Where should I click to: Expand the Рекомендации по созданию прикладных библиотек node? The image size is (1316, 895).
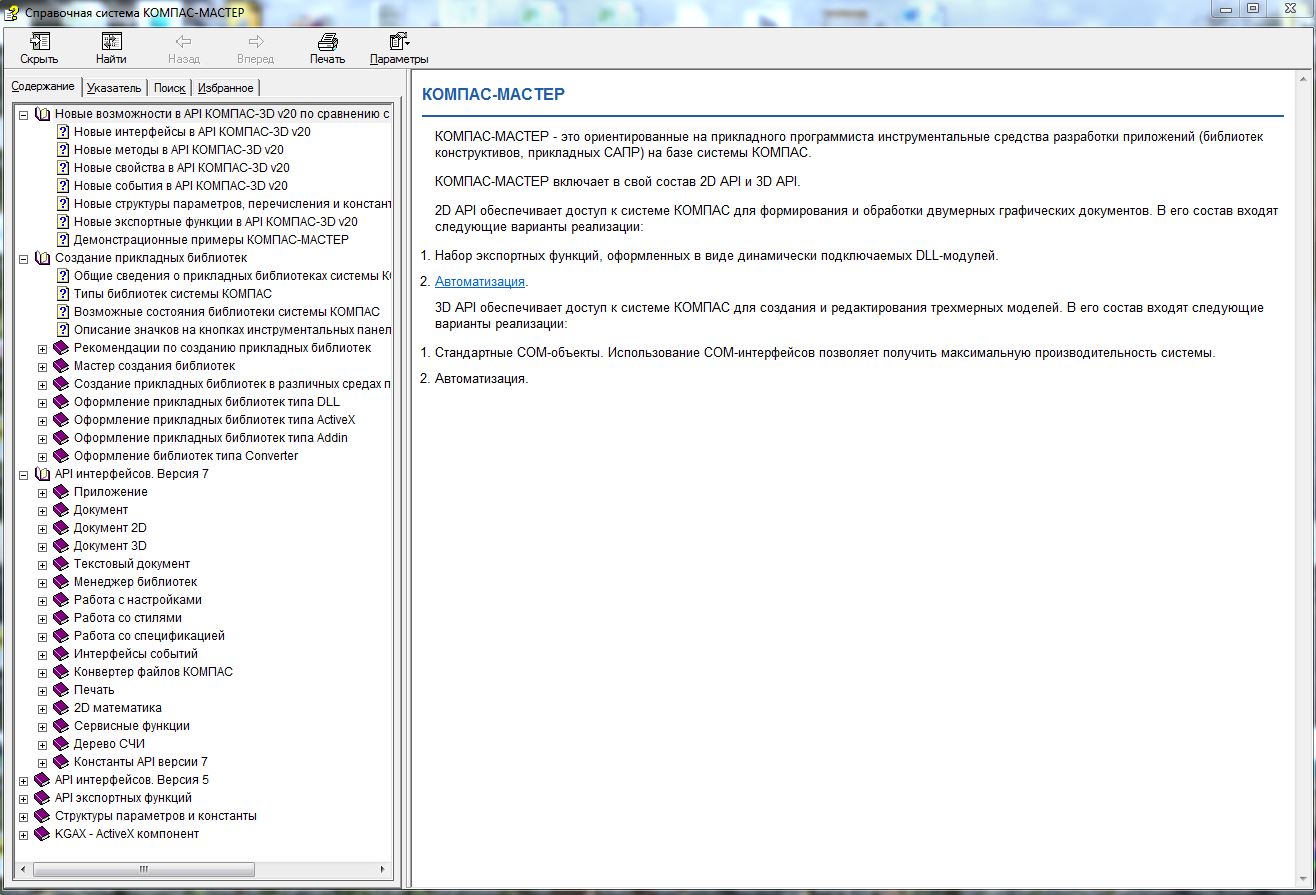tap(43, 349)
